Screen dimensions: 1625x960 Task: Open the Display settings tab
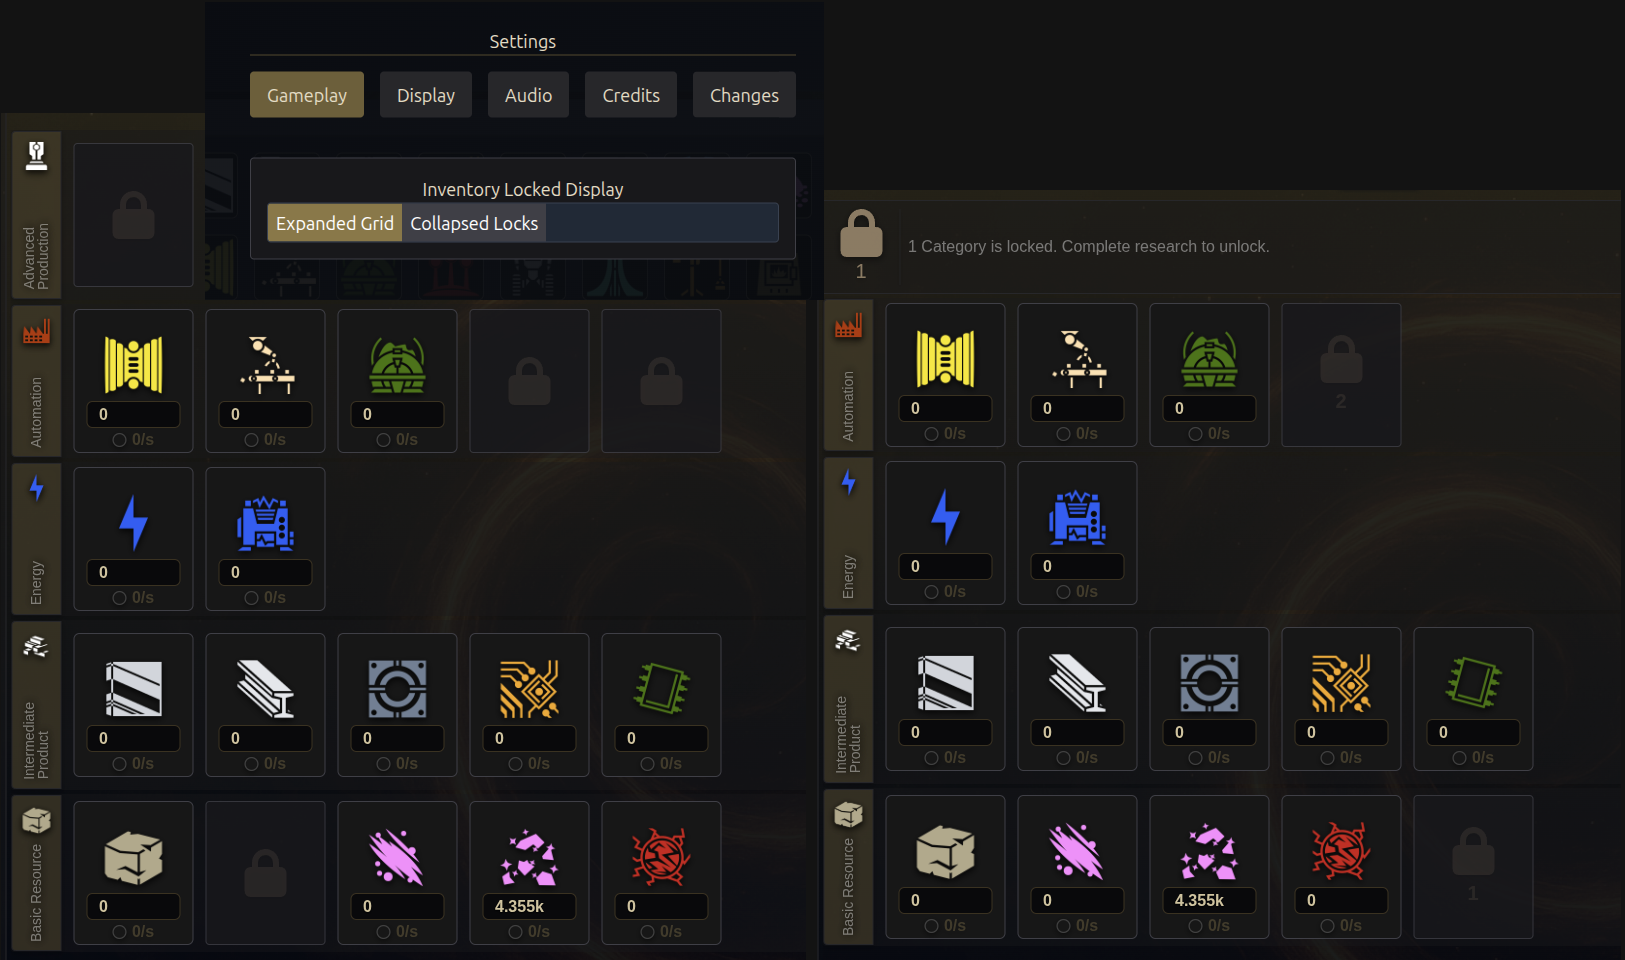point(426,95)
